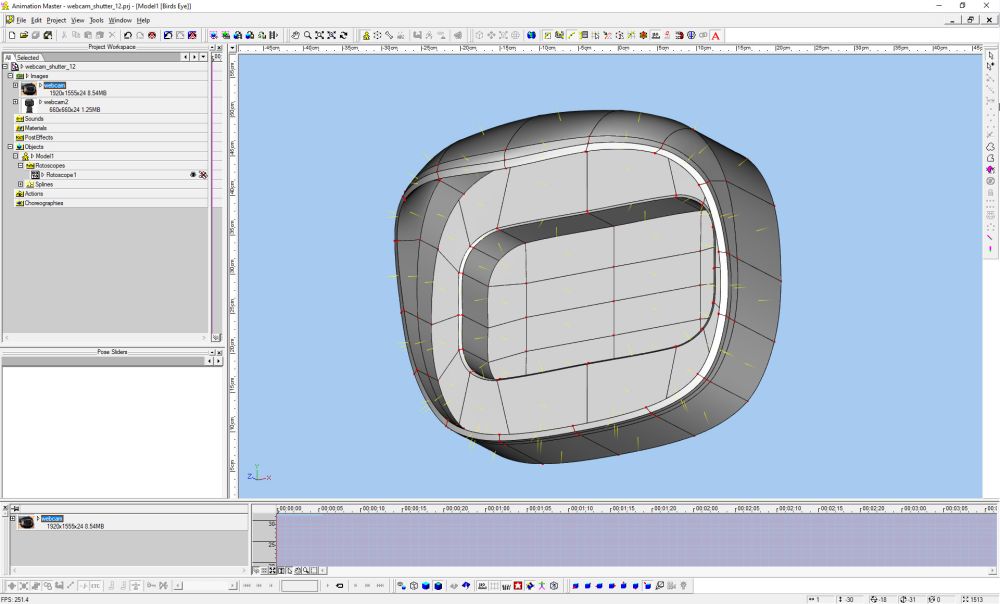Viewport: 1000px width, 604px height.
Task: Open the Tools menu
Action: (95, 19)
